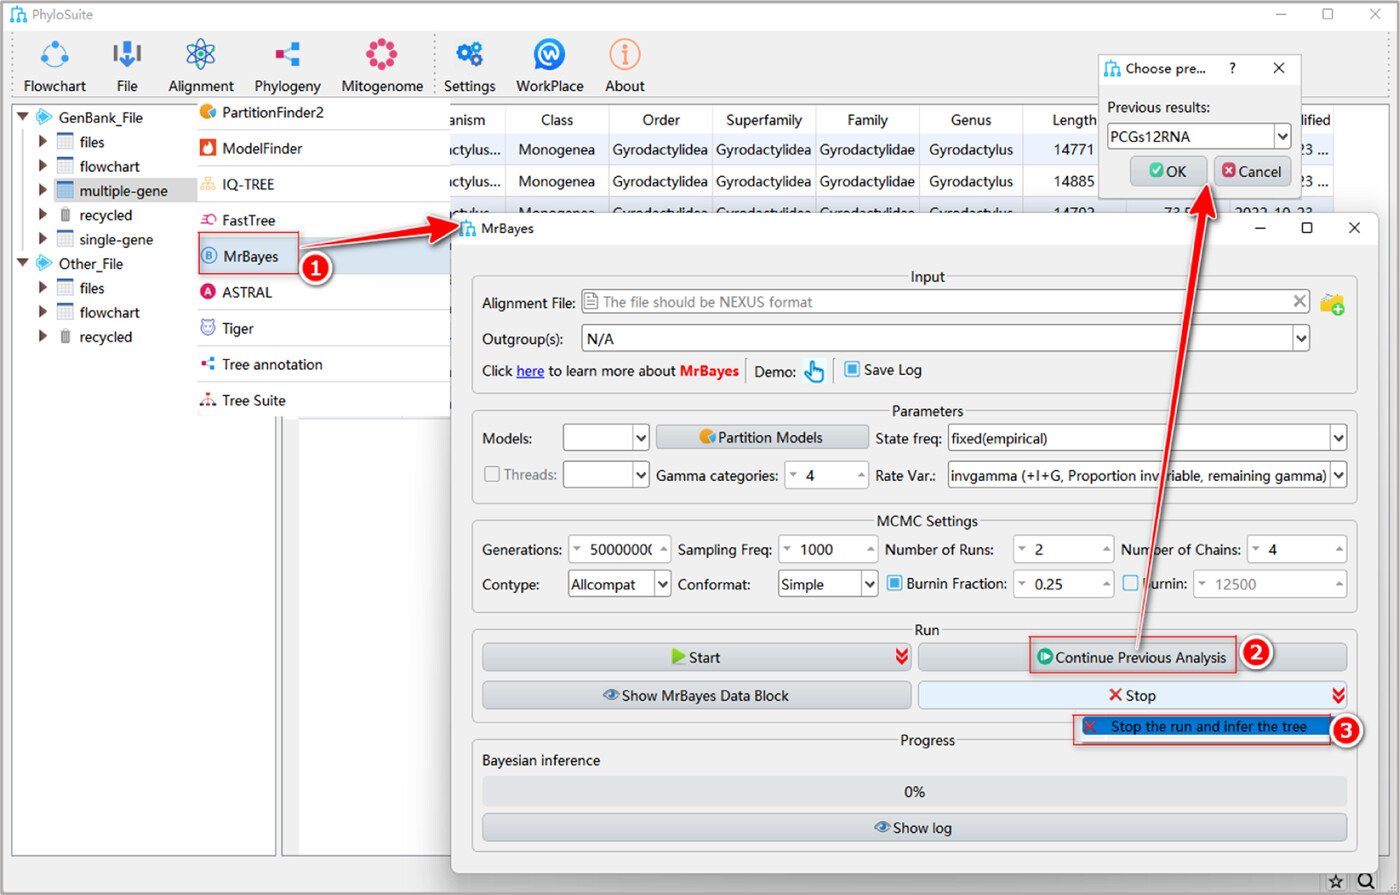The image size is (1400, 895).
Task: Open the Models dropdown
Action: [x=641, y=438]
